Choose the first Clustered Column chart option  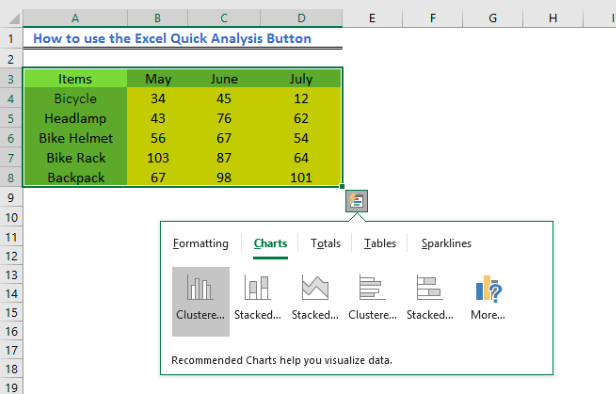click(x=201, y=301)
